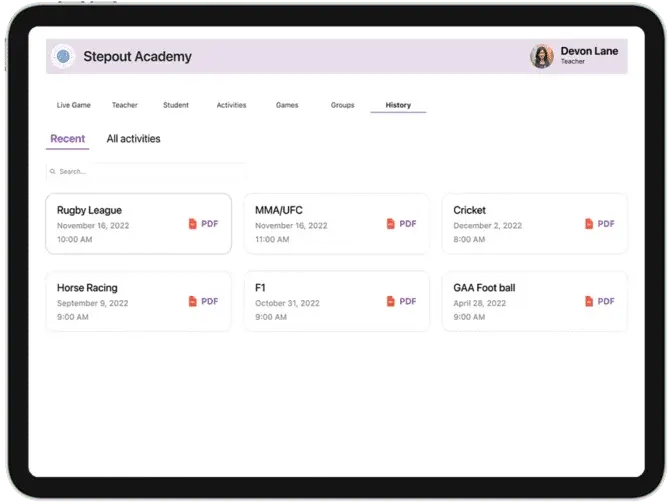Image resolution: width=669 pixels, height=504 pixels.
Task: Open the Teacher tab
Action: point(125,105)
